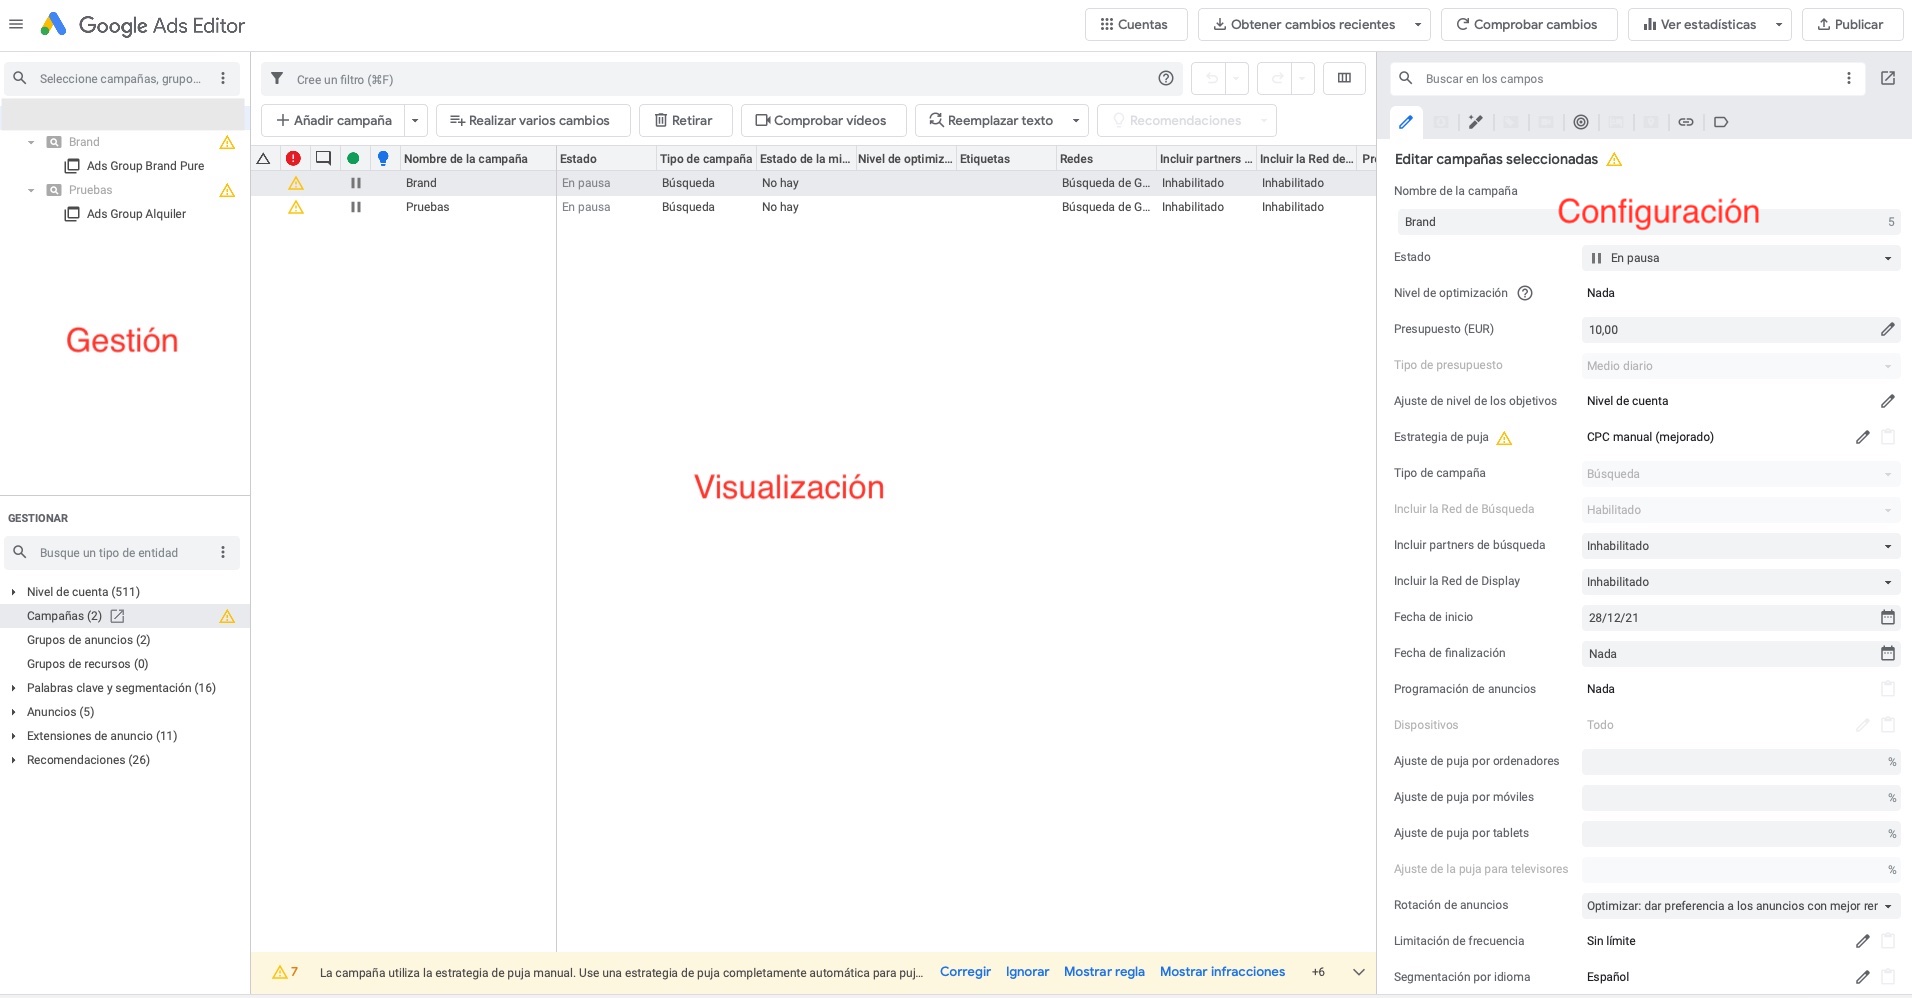
Task: Open the label tag icon tab
Action: (x=1720, y=122)
